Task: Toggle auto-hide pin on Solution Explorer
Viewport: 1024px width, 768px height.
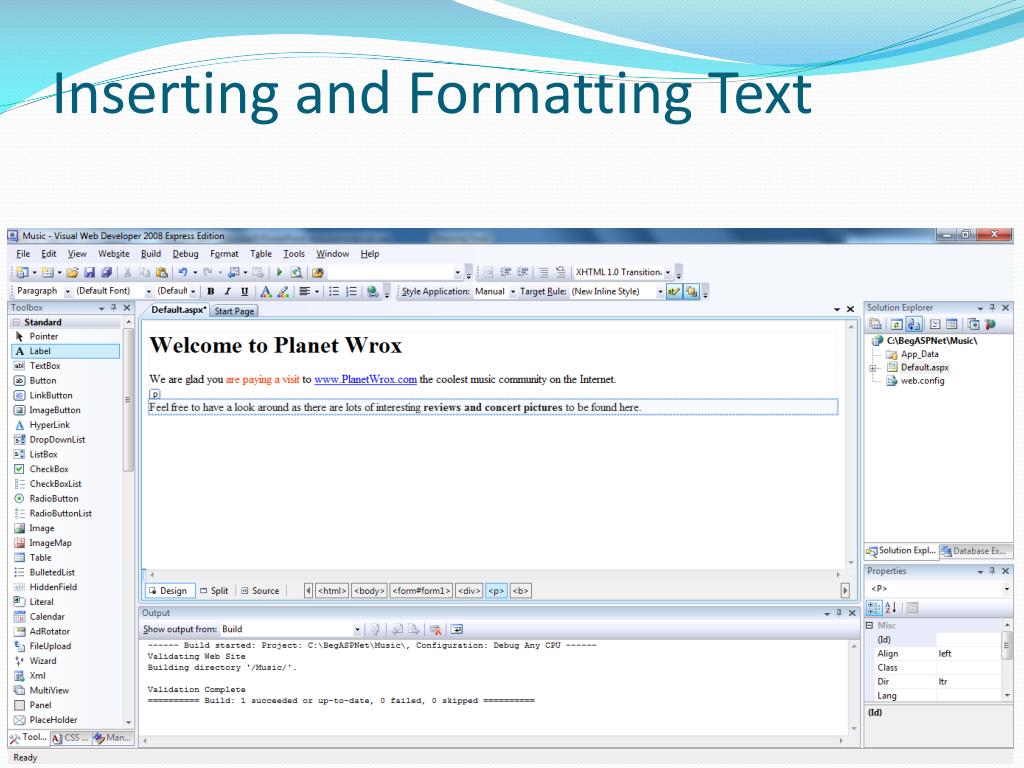Action: 992,308
